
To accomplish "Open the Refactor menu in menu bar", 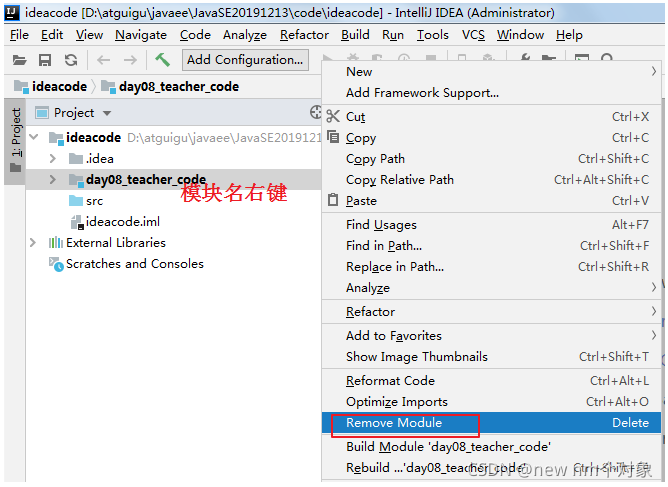I will point(304,35).
